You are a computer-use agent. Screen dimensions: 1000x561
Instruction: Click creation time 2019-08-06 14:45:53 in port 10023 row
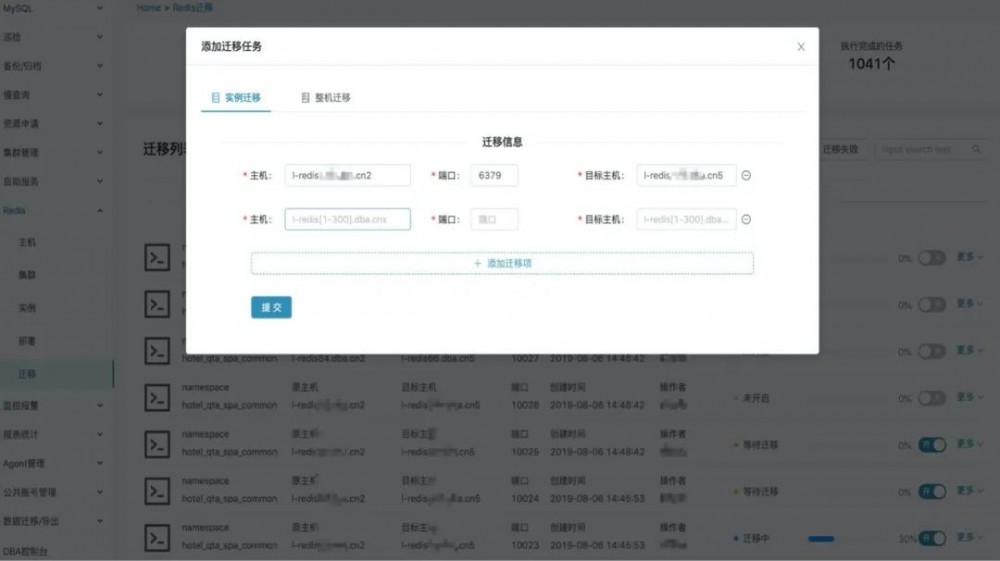[x=597, y=545]
